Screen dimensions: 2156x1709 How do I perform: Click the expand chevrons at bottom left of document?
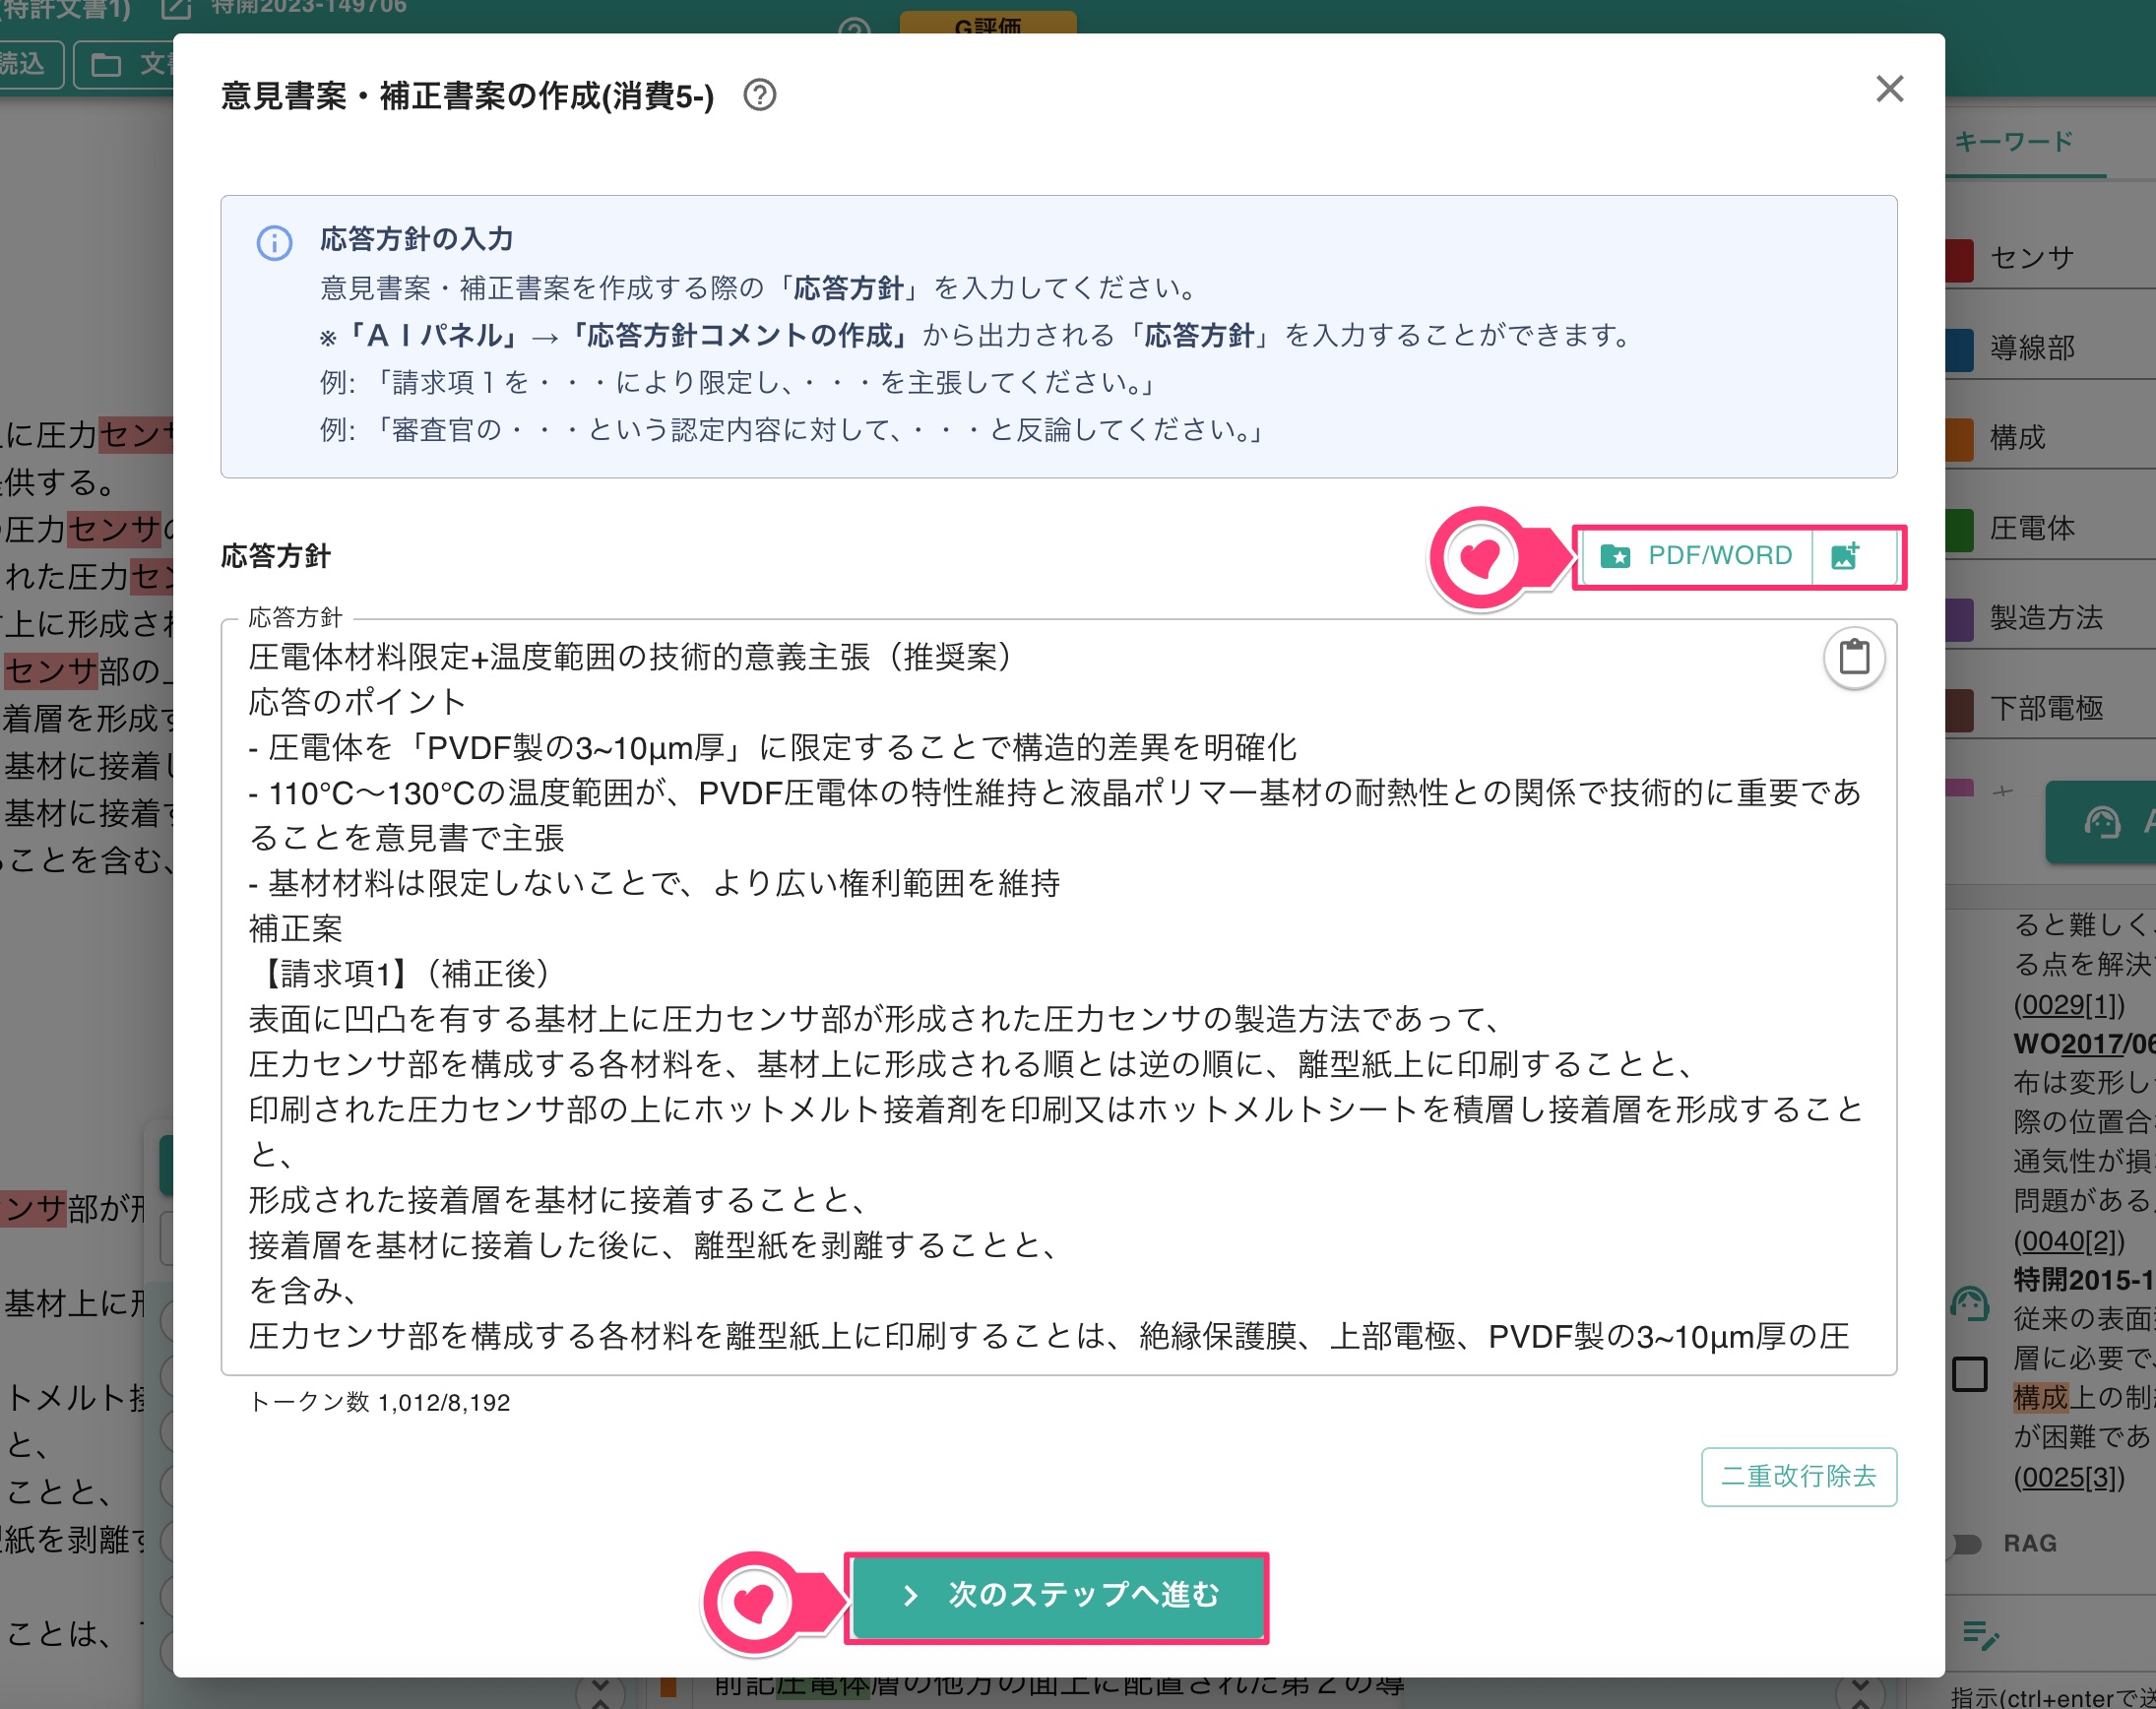(600, 1693)
